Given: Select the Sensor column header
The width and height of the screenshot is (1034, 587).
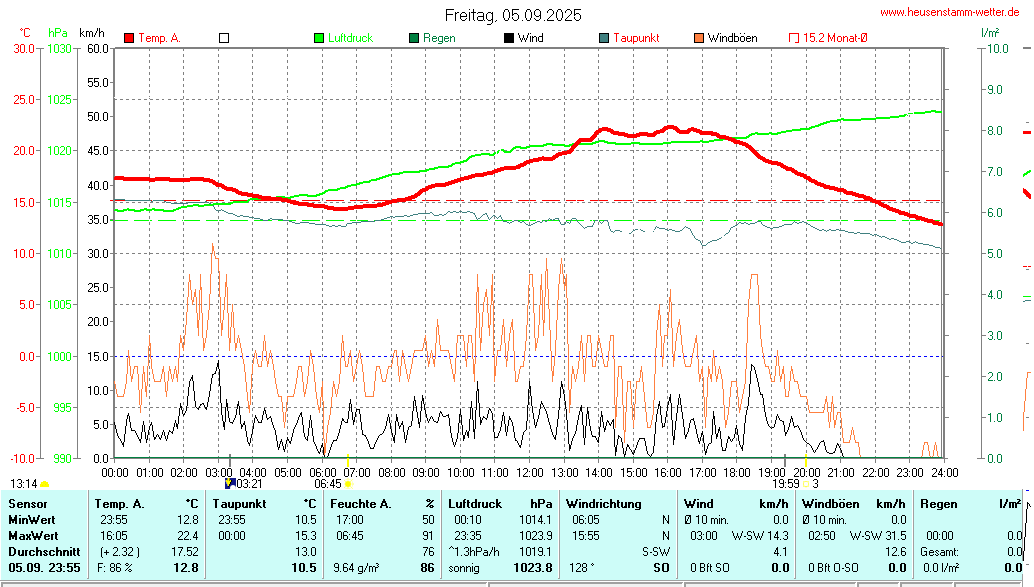Looking at the screenshot, I should click(28, 504).
